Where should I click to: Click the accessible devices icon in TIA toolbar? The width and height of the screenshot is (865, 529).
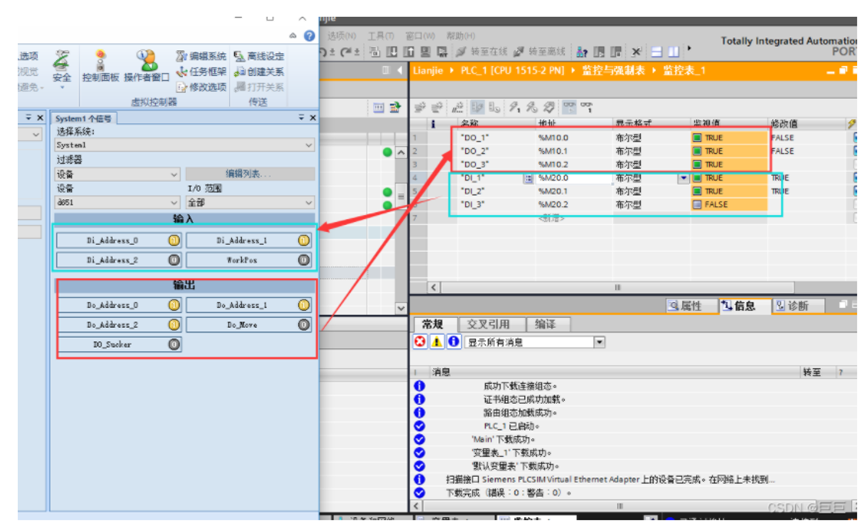(x=582, y=52)
